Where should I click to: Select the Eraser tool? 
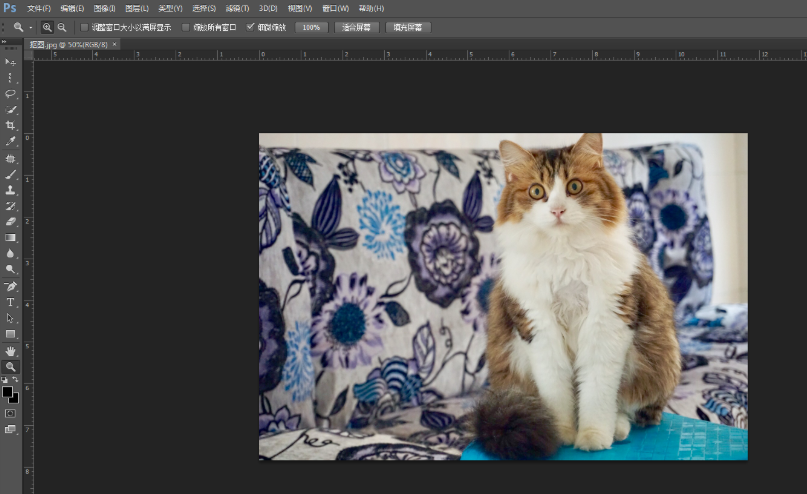(x=11, y=221)
